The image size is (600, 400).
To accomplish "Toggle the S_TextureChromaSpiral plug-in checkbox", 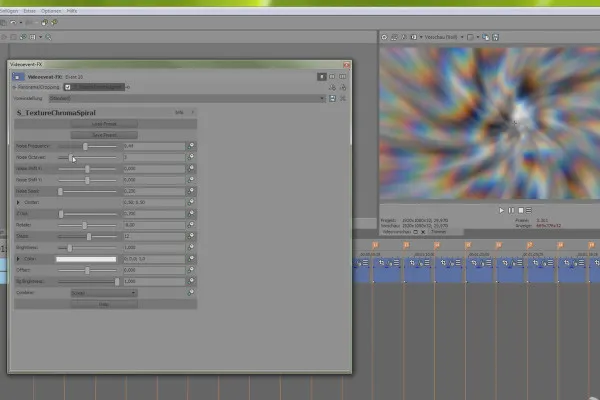I will [67, 87].
